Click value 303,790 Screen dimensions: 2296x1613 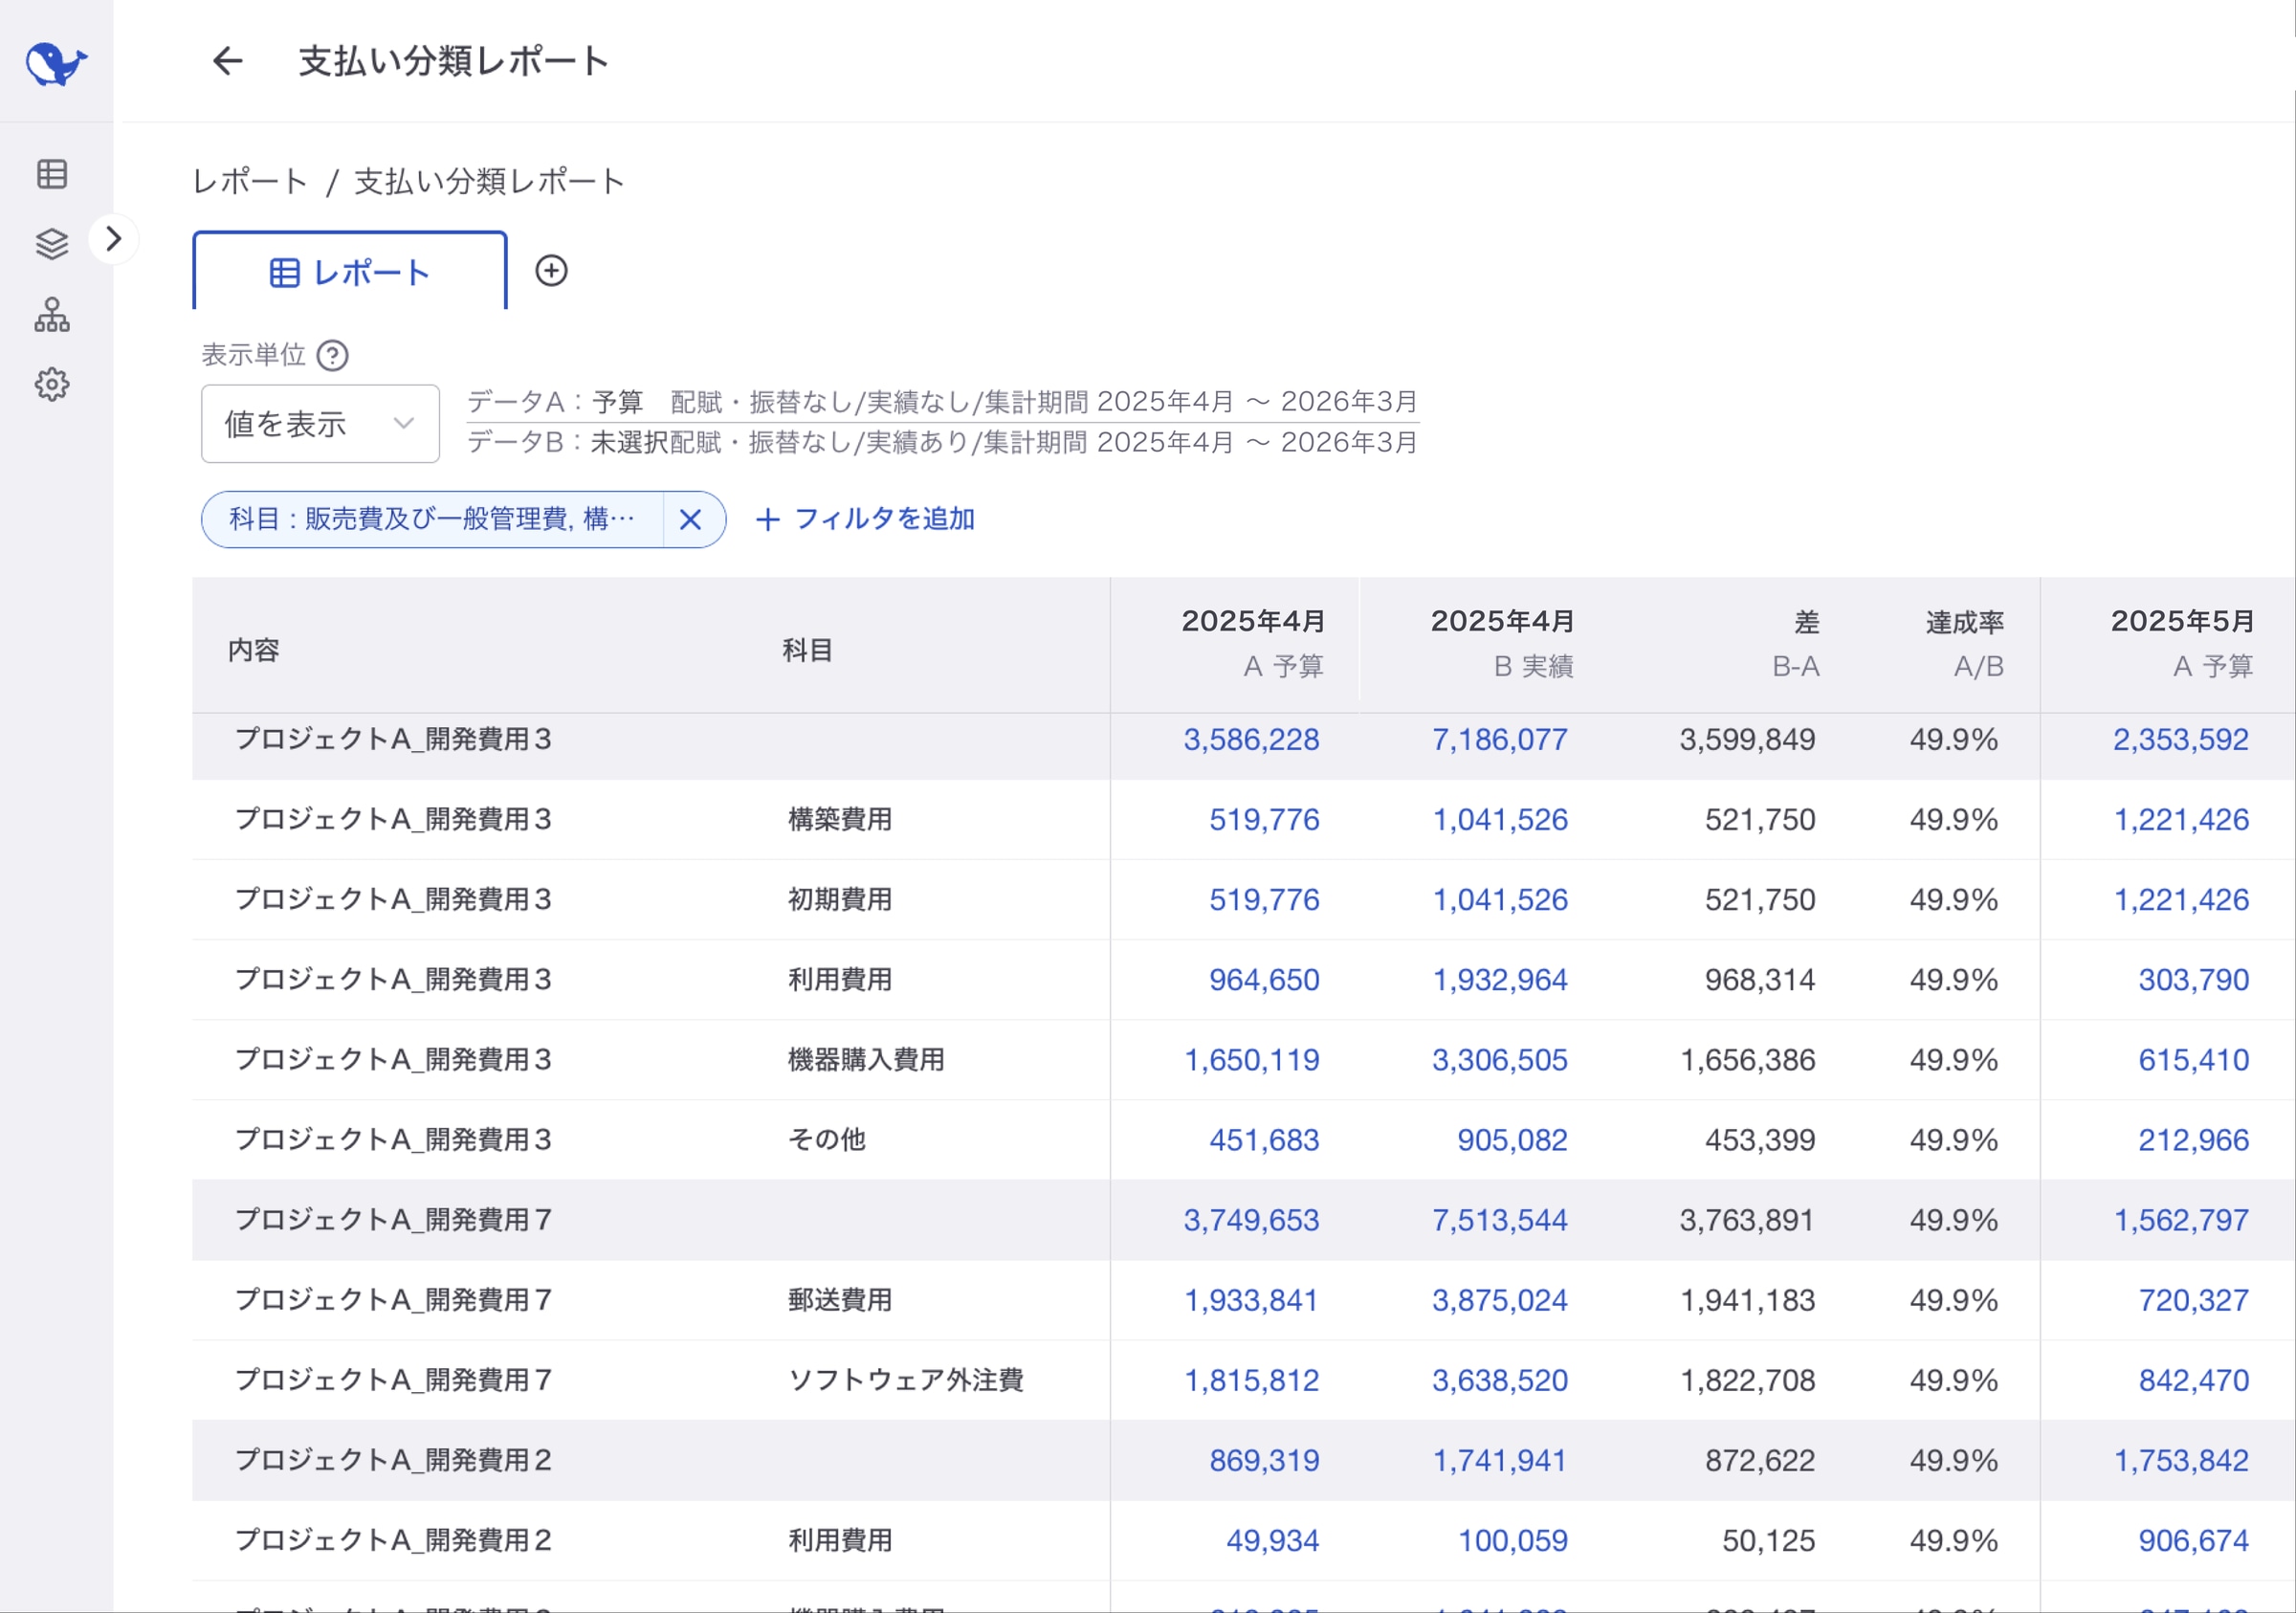coord(2194,979)
